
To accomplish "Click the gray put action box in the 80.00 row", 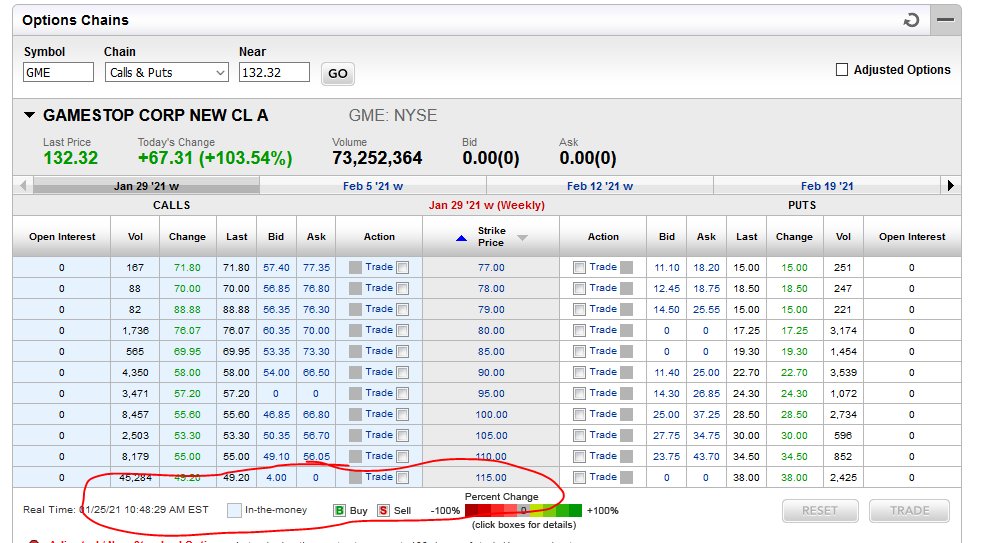I will click(627, 331).
